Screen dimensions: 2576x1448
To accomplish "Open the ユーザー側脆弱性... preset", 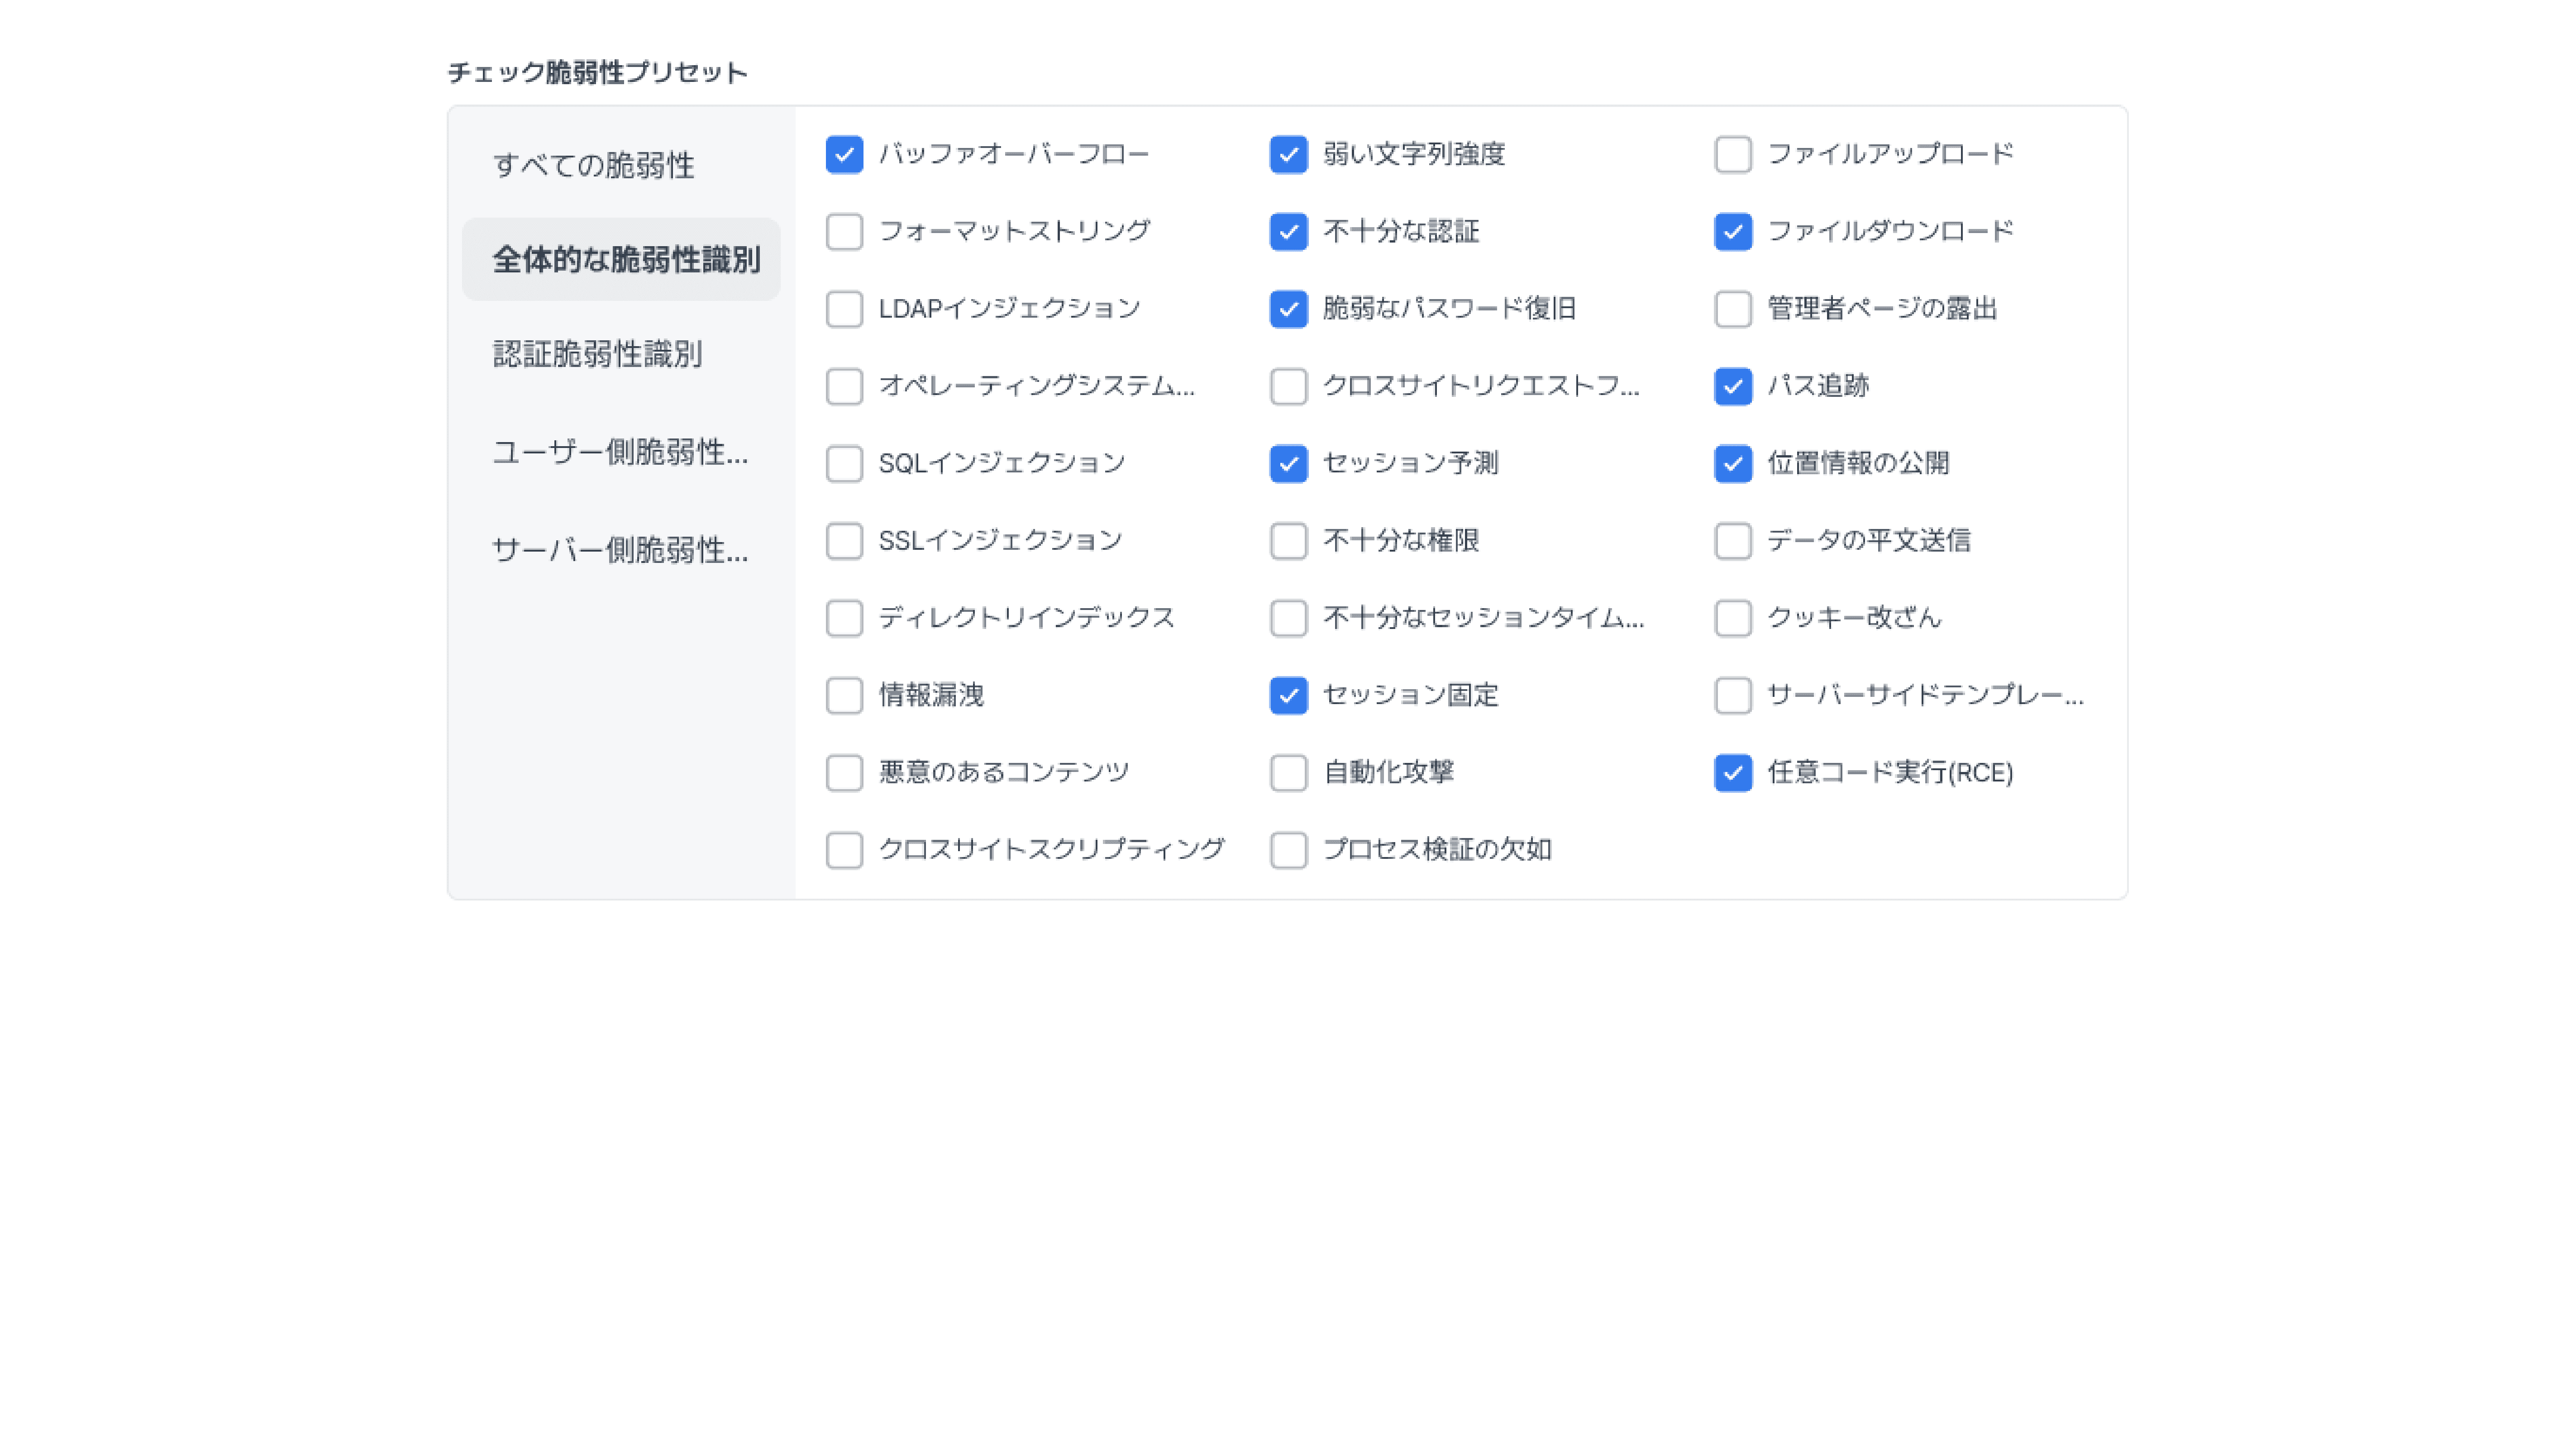I will 621,452.
